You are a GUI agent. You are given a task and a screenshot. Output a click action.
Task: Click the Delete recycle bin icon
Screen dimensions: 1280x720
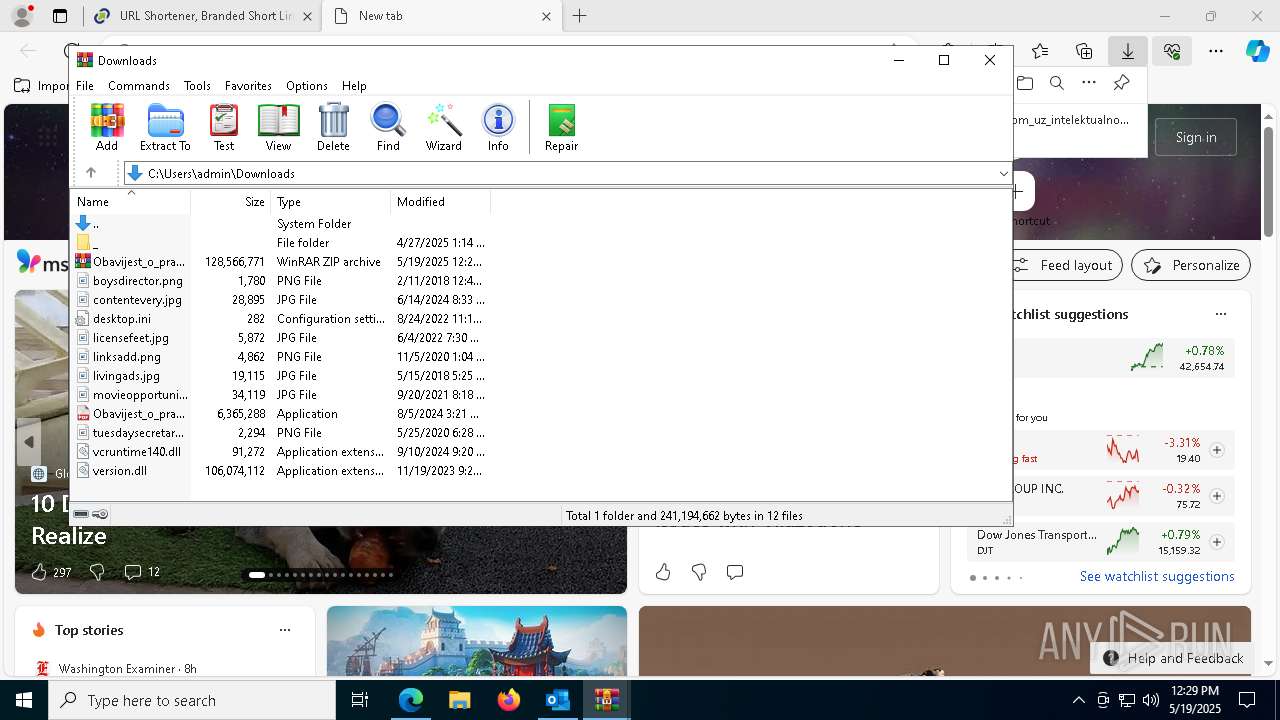[x=333, y=127]
